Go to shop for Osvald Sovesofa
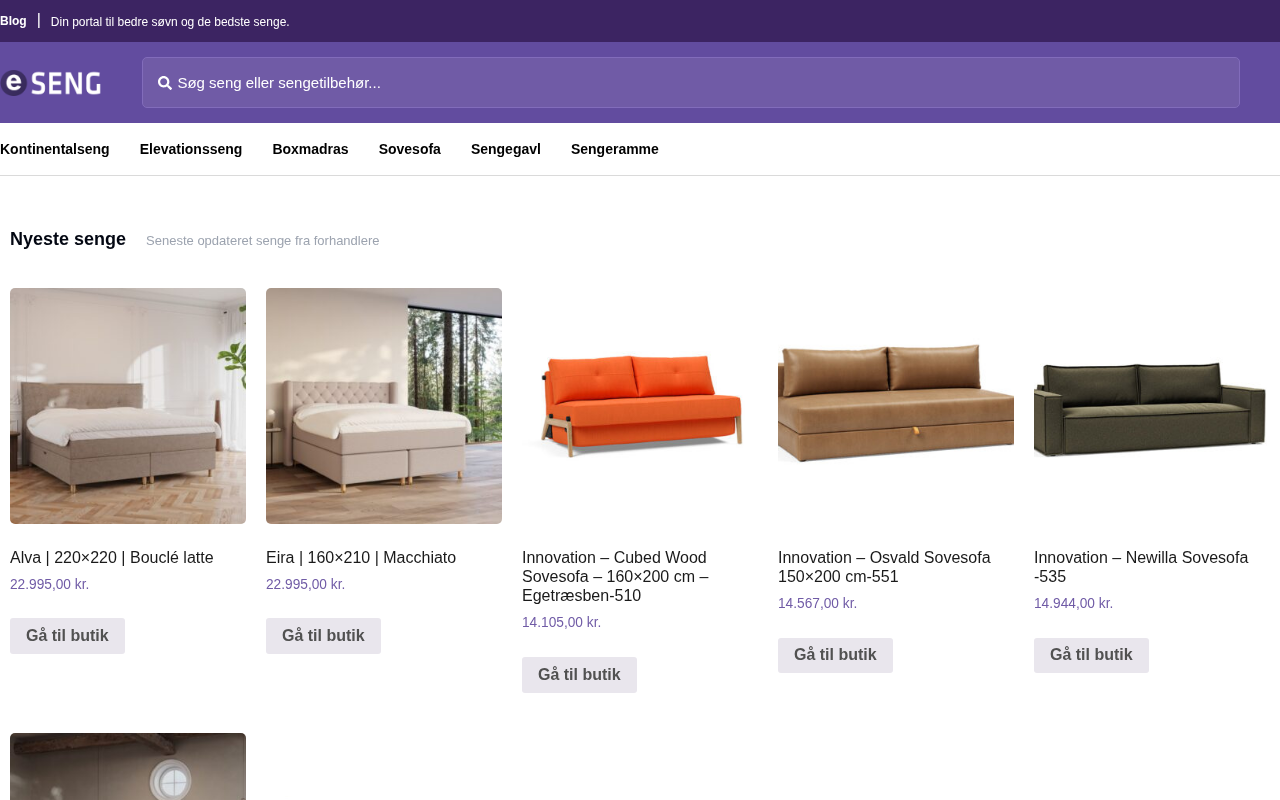Screen dimensions: 1280x800 [835, 655]
